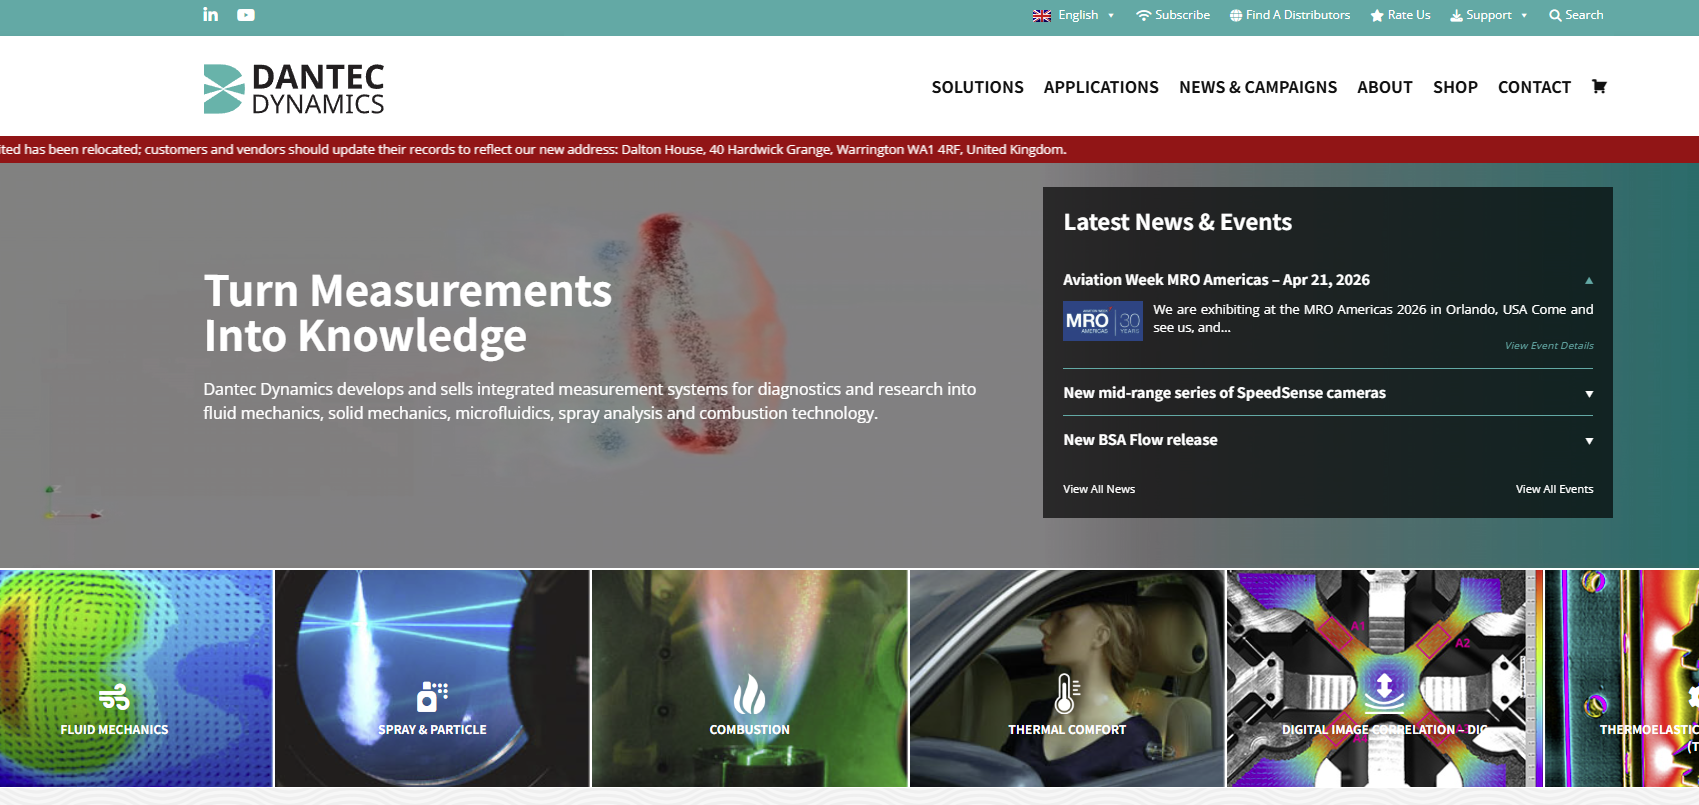
Task: Click the View All Events link
Action: click(x=1554, y=489)
